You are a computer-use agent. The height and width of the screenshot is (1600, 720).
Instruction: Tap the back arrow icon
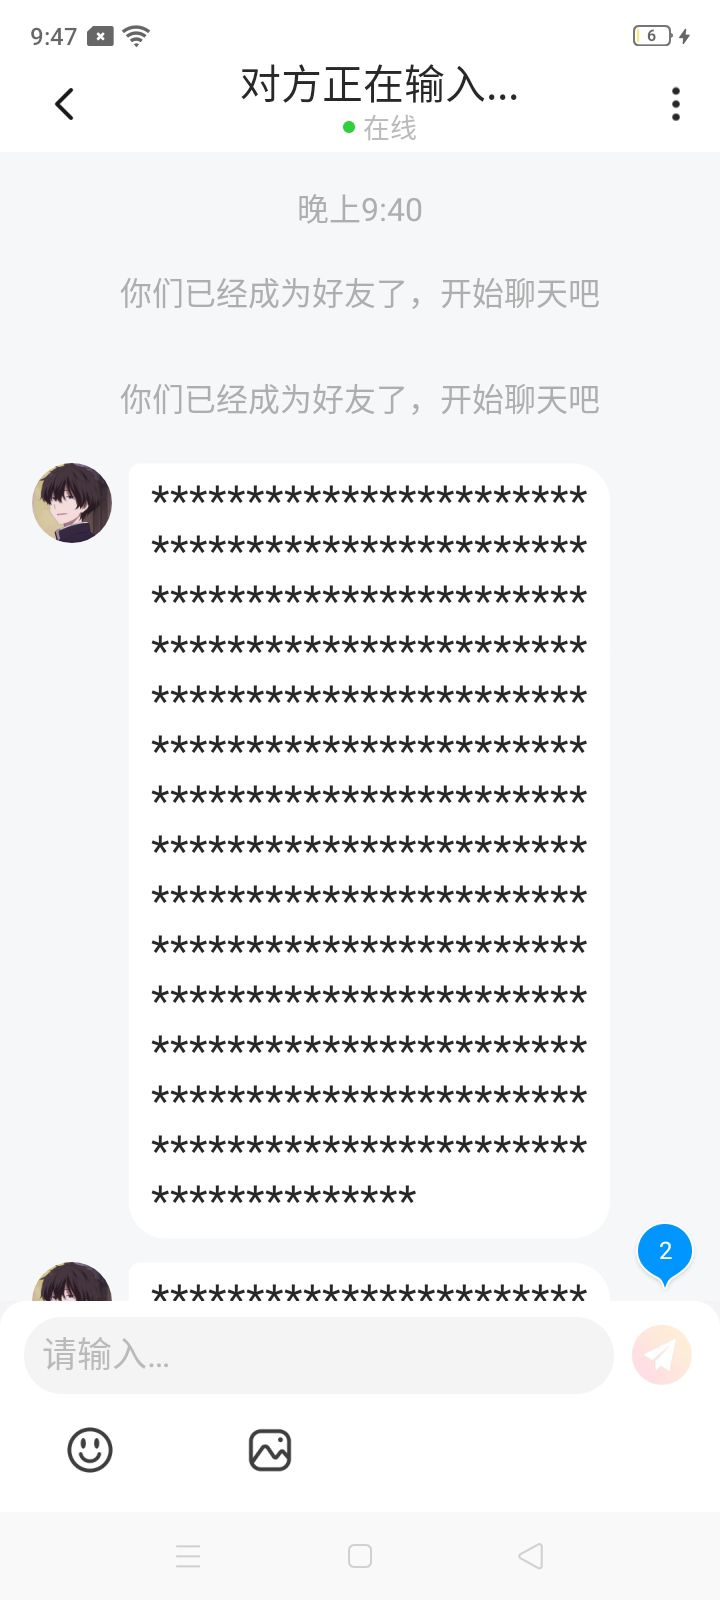click(x=64, y=104)
